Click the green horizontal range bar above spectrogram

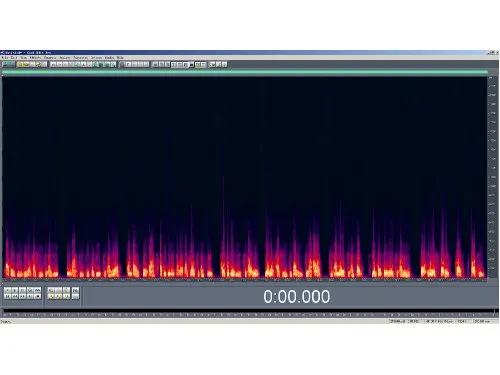pos(245,72)
